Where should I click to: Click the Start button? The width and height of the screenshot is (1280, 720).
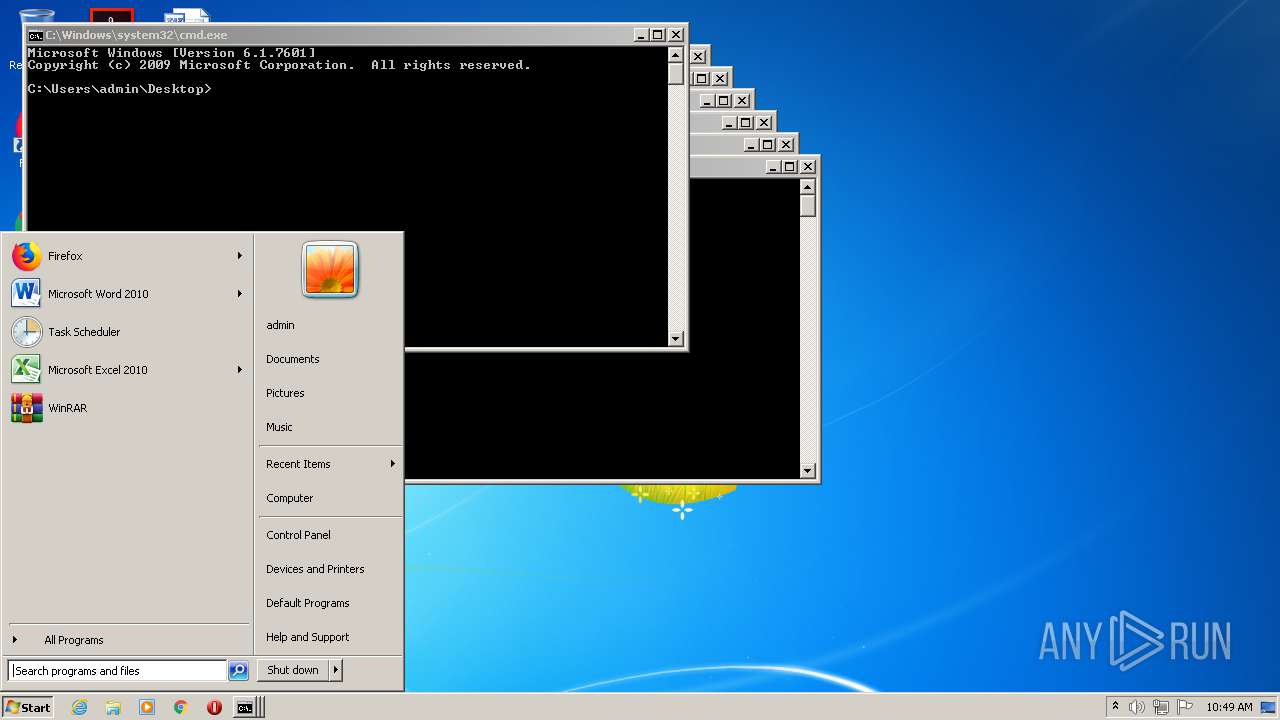[28, 707]
